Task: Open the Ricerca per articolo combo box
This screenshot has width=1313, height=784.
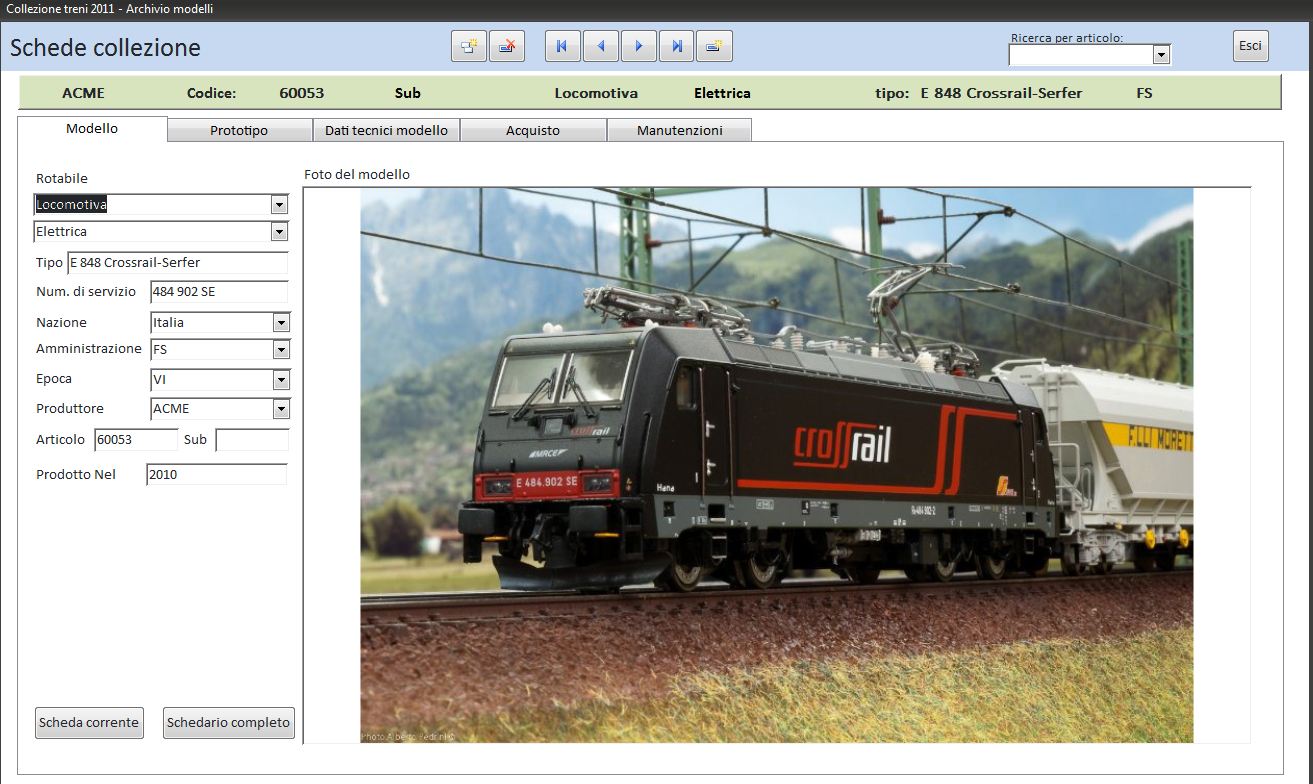Action: (1161, 55)
